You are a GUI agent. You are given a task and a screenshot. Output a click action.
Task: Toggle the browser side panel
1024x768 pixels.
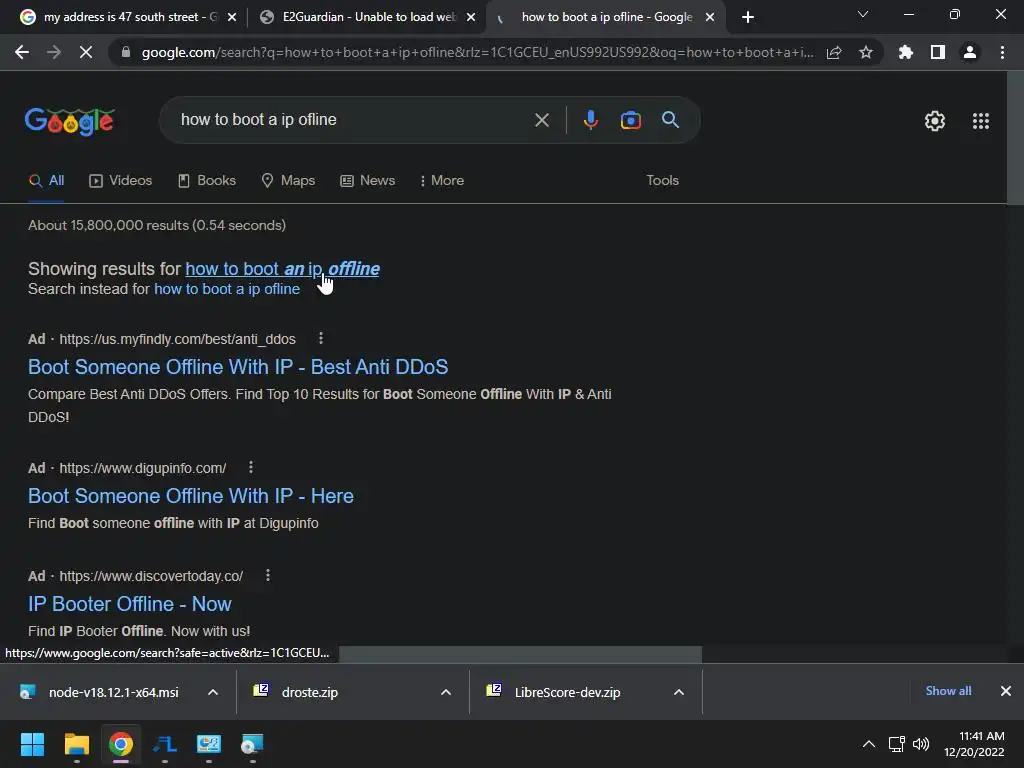[x=938, y=52]
